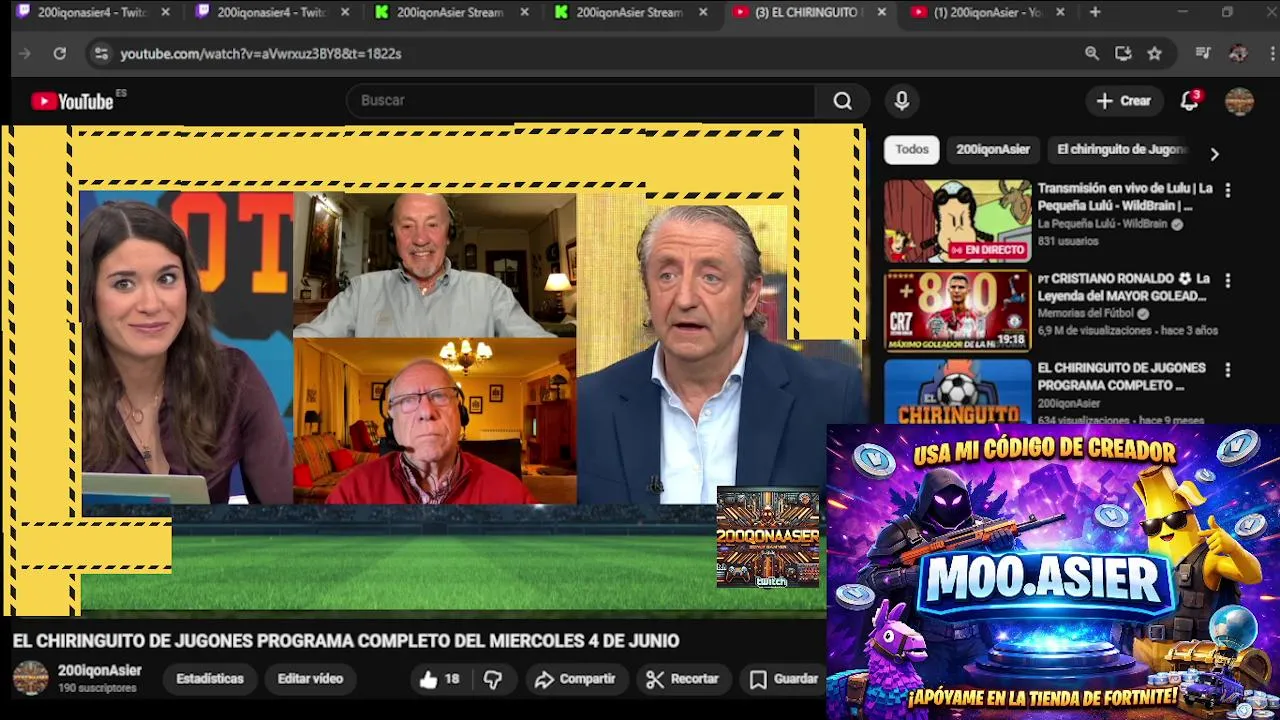1280x720 pixels.
Task: Click the 200iqonAsier channel avatar under video
Action: 30,678
